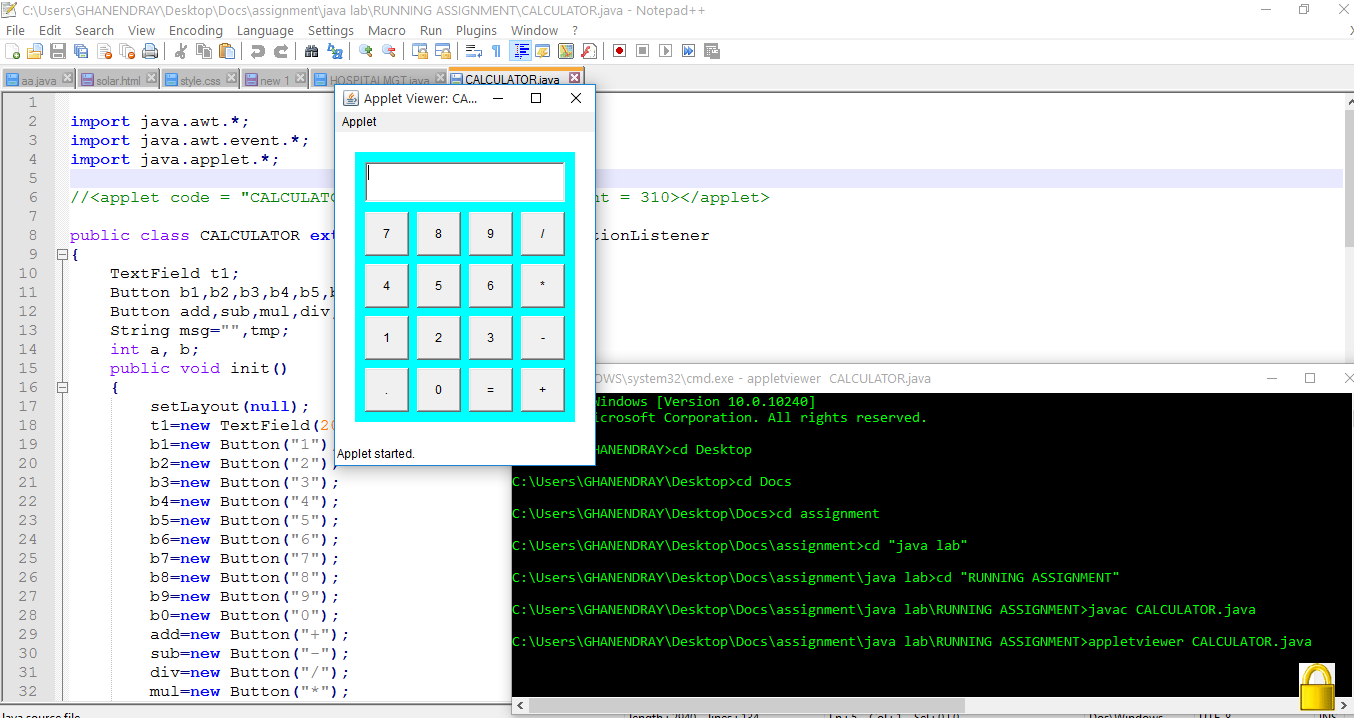
Task: Save the current file via toolbar
Action: coord(58,51)
